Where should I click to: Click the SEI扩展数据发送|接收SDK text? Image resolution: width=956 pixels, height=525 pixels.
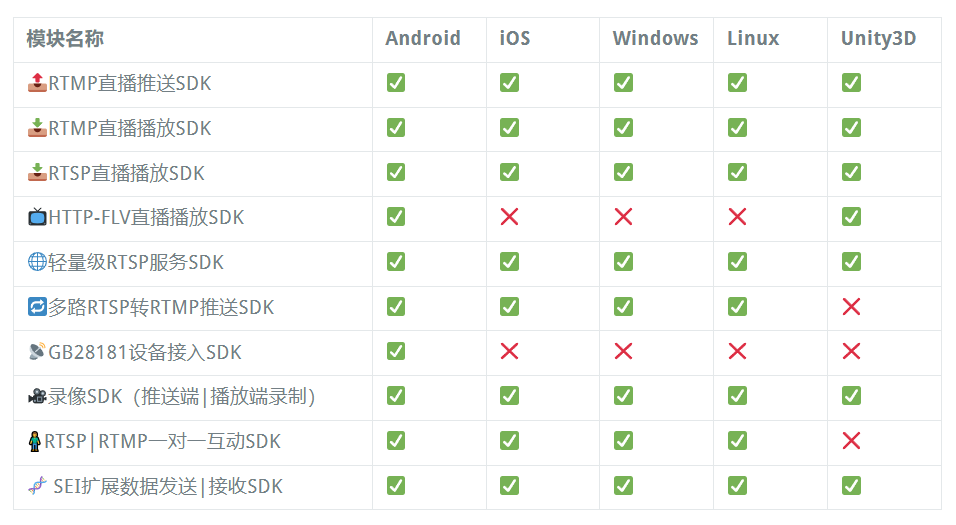click(x=168, y=486)
